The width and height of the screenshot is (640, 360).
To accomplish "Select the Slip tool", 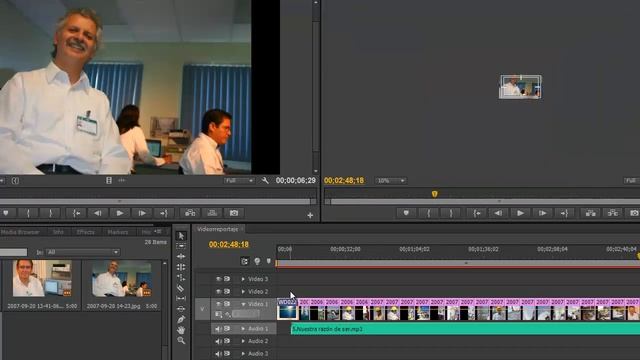I will click(x=181, y=298).
